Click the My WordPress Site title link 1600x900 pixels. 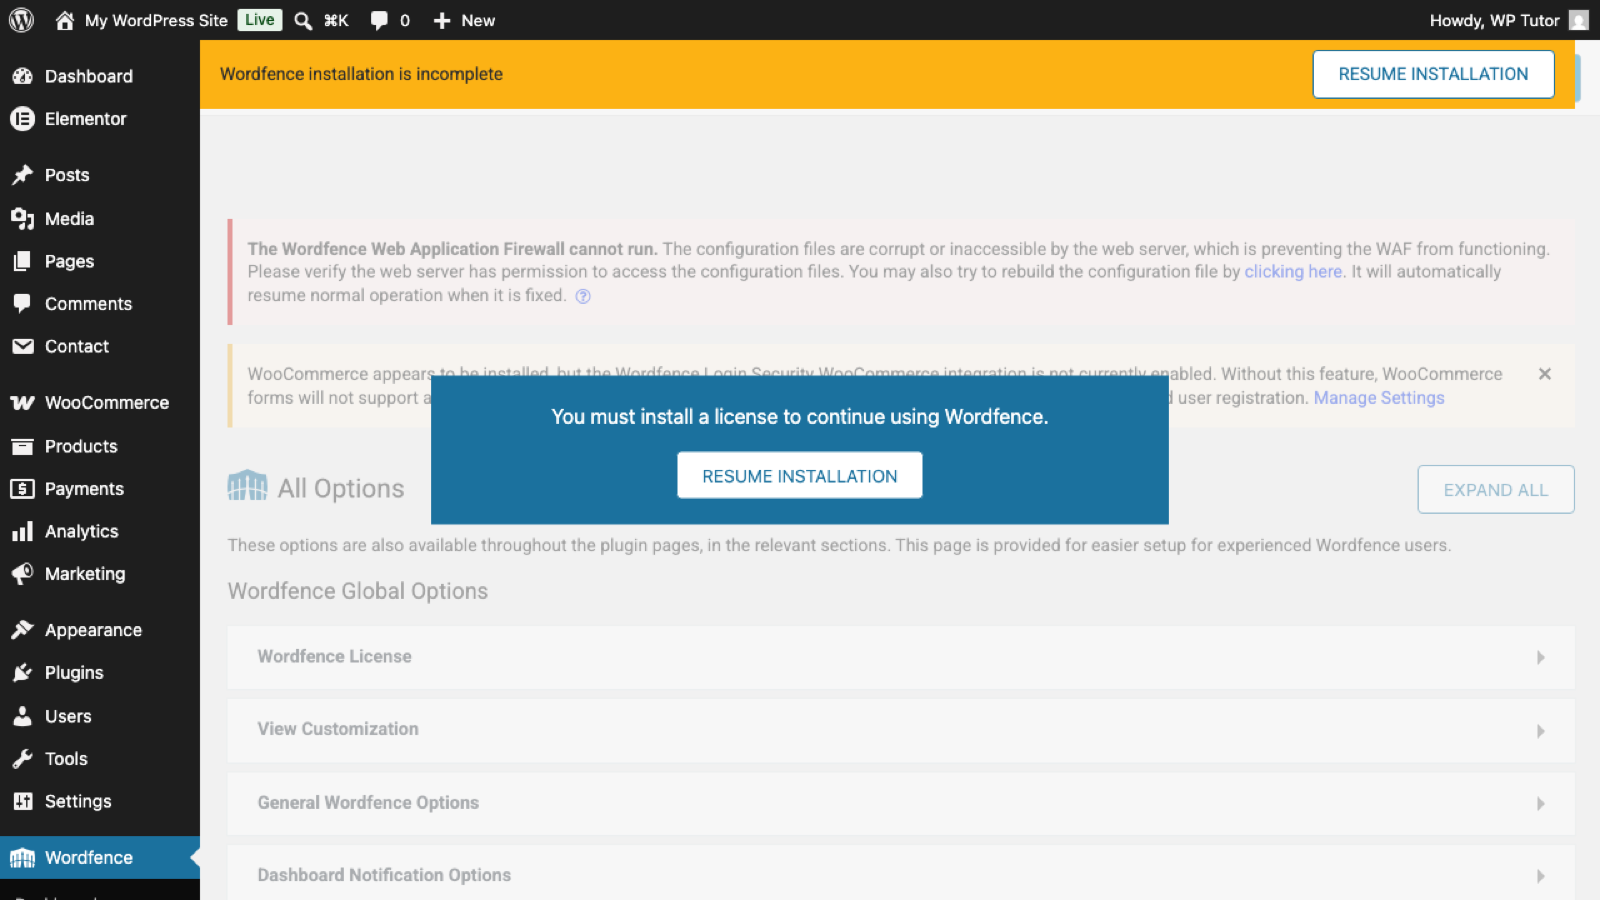pos(156,20)
